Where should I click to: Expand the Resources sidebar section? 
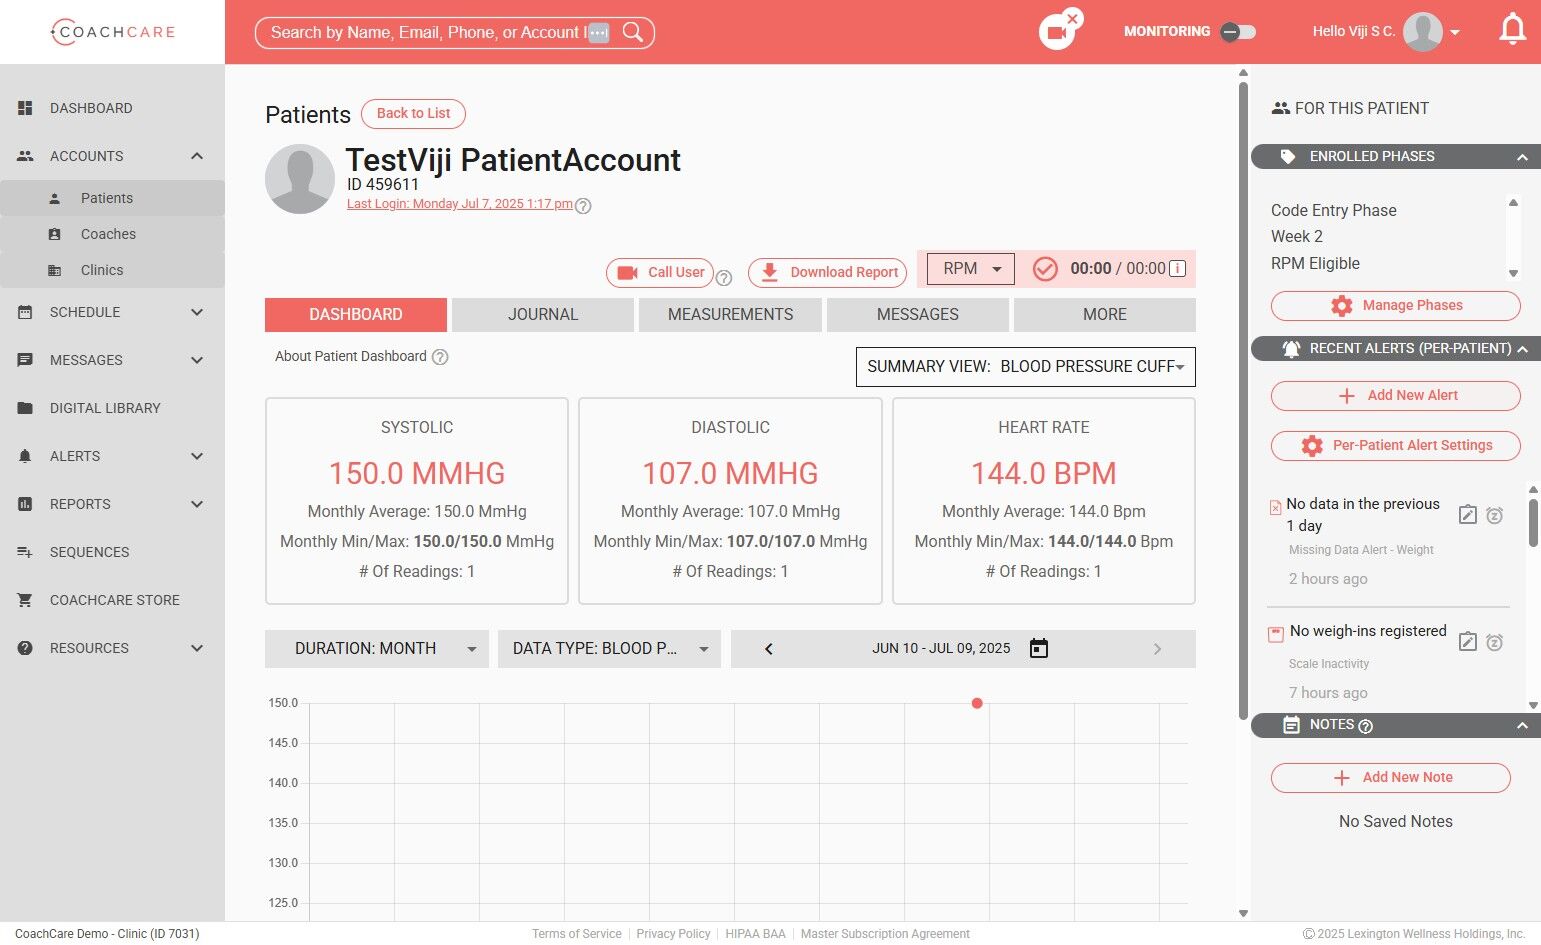[197, 648]
